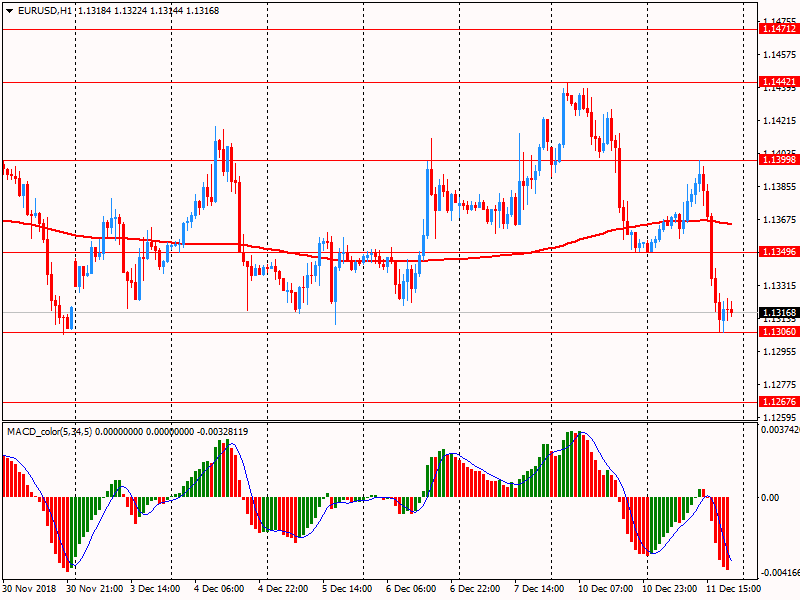
Task: Click the 30 Nov 2018 time label
Action: (x=30, y=590)
